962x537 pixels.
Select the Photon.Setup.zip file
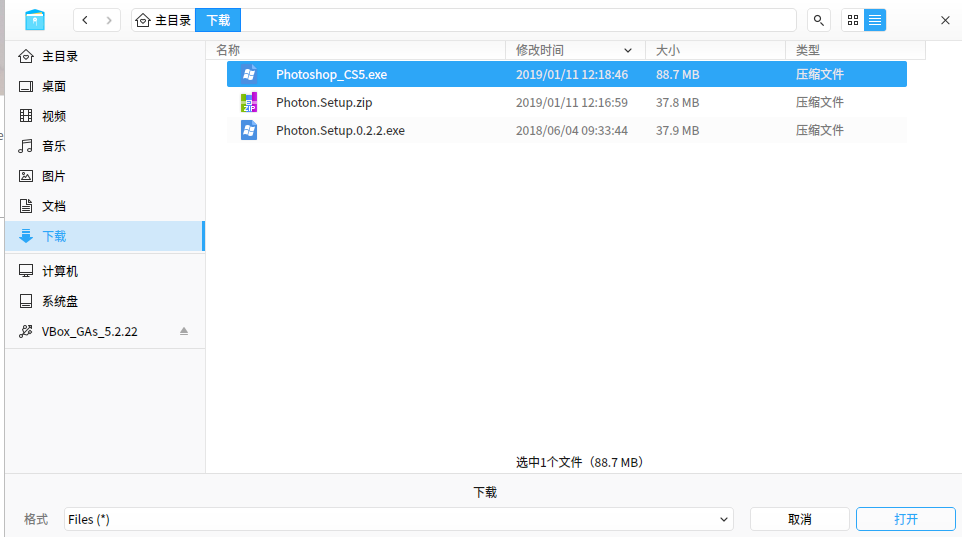pyautogui.click(x=567, y=102)
